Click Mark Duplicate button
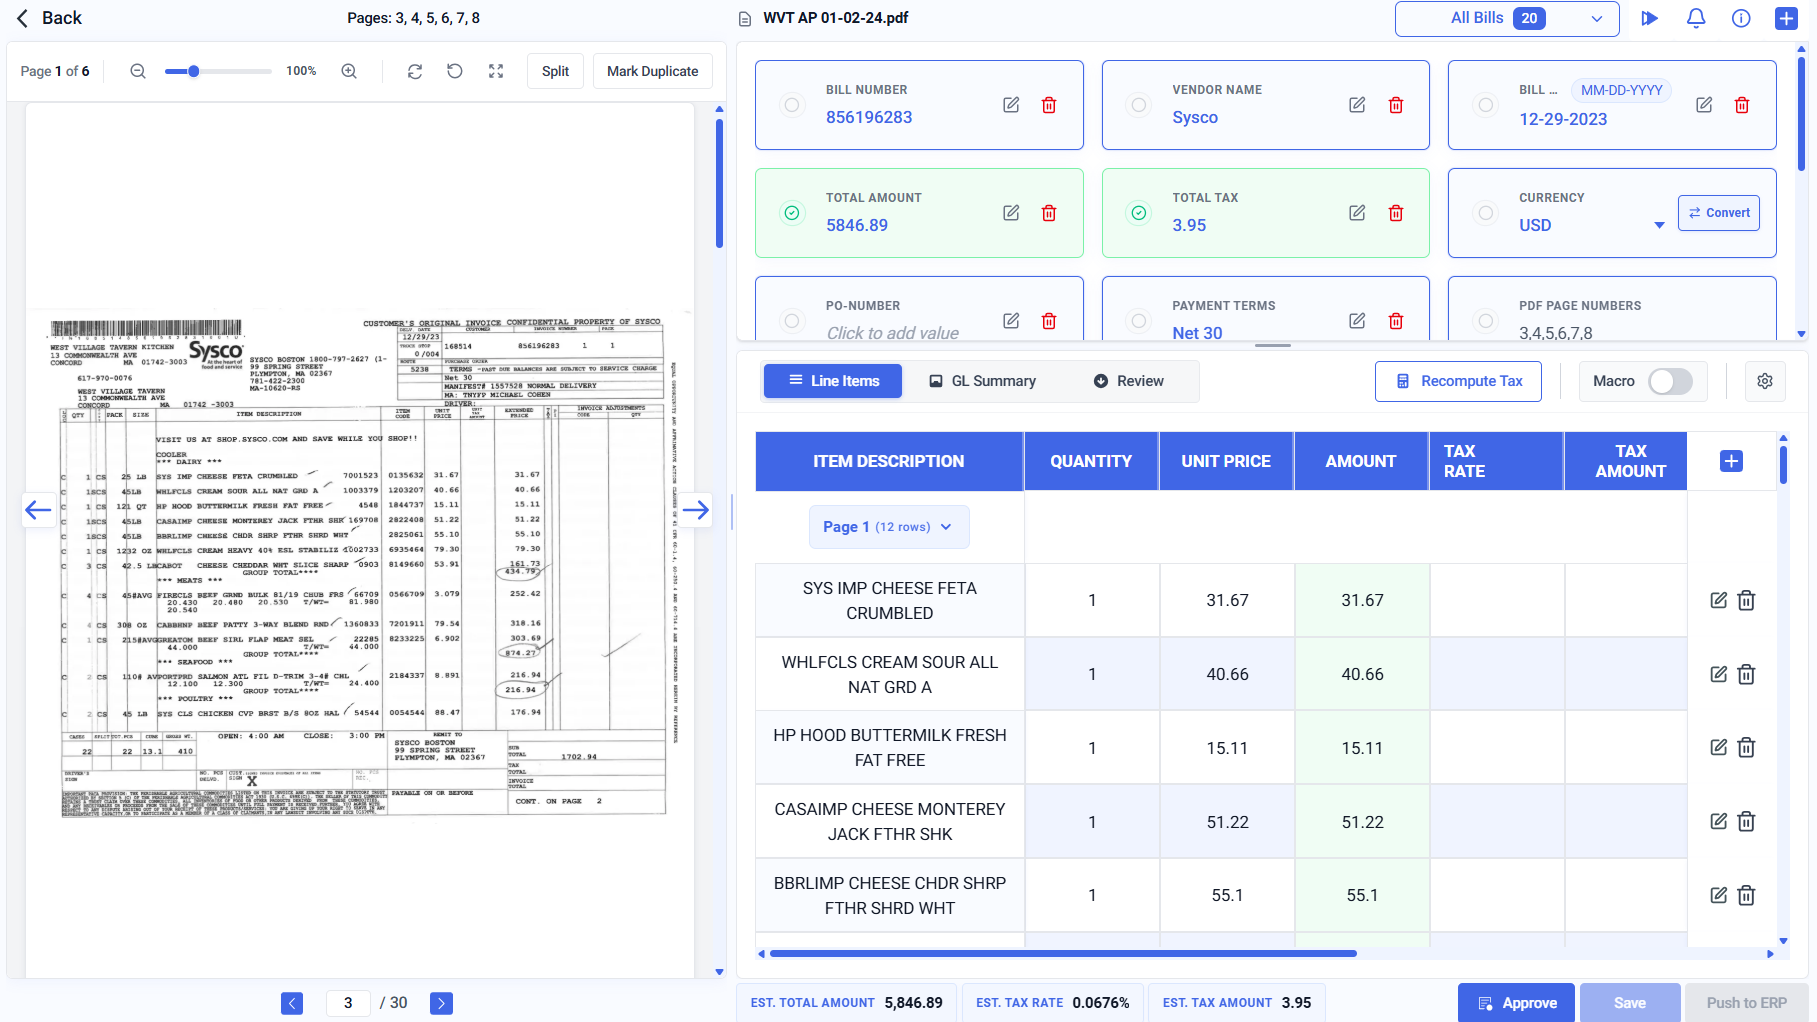Screen dimensions: 1817x1022 (x=653, y=71)
